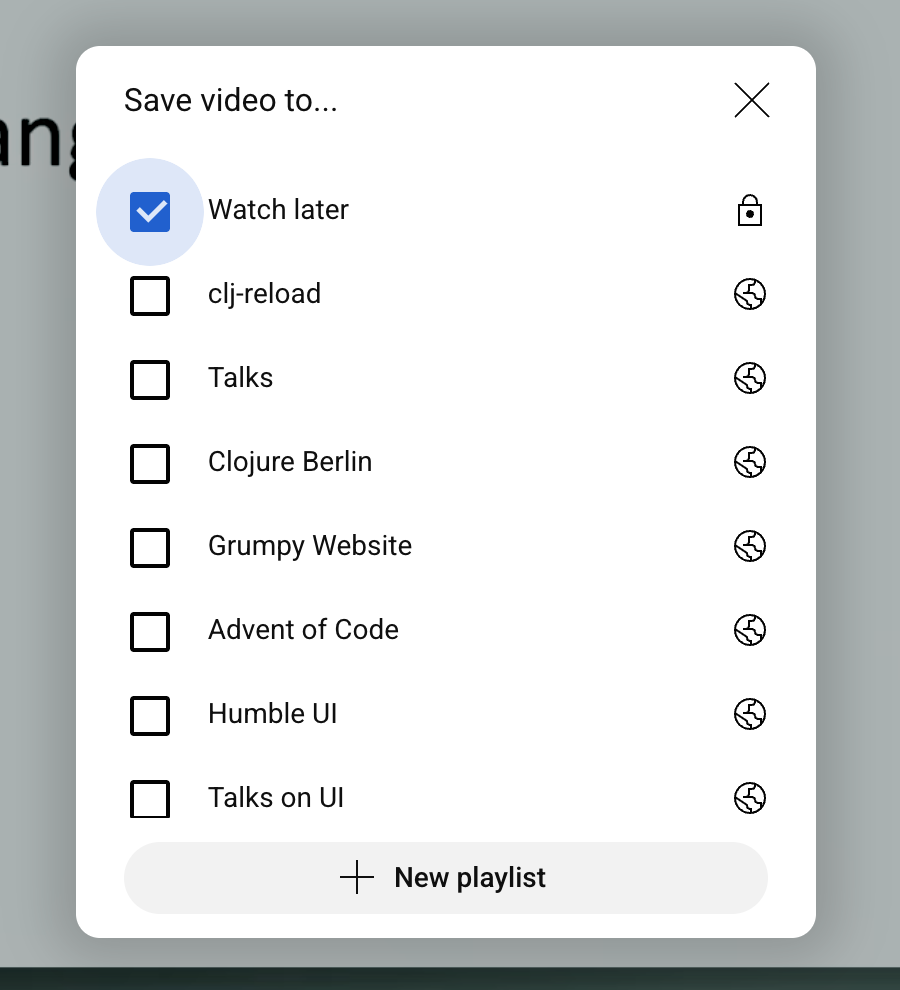Tick the Humble UI checkbox

coord(150,715)
